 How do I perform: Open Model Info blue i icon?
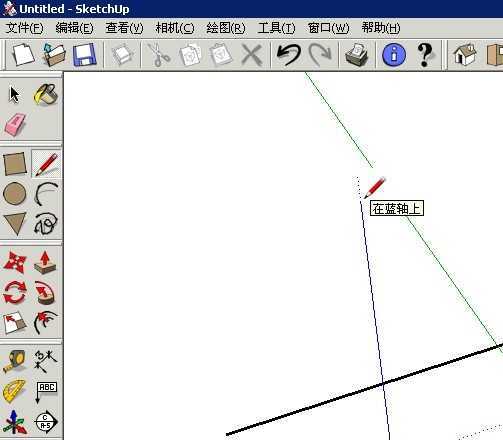394,55
